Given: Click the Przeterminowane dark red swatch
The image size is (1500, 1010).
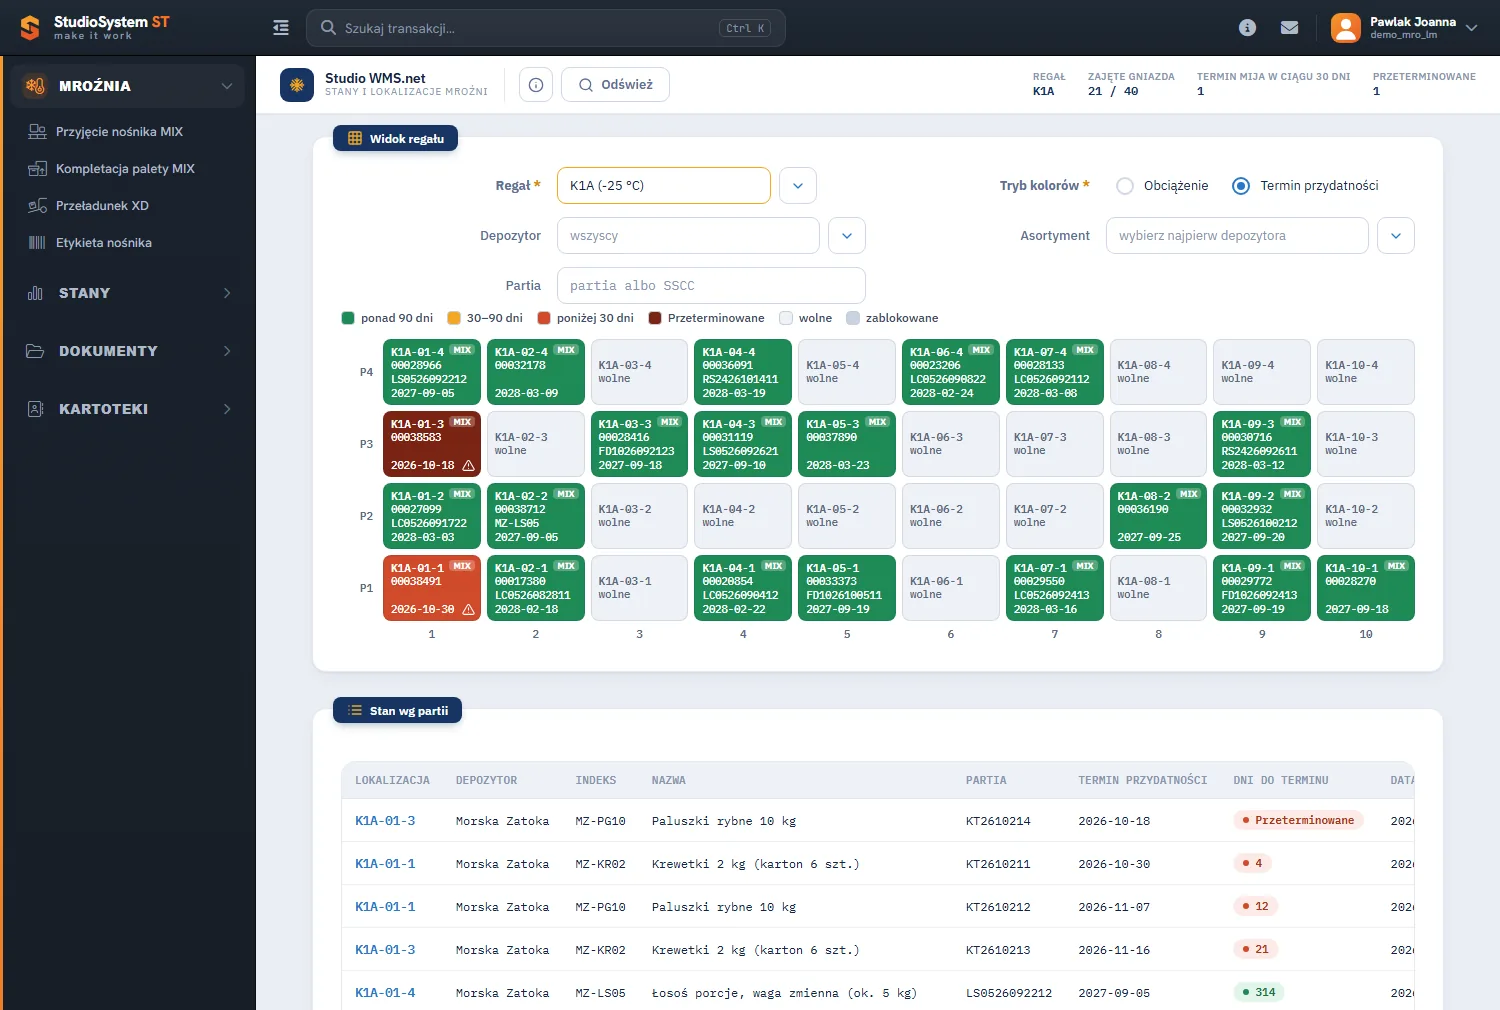Looking at the screenshot, I should coord(655,318).
